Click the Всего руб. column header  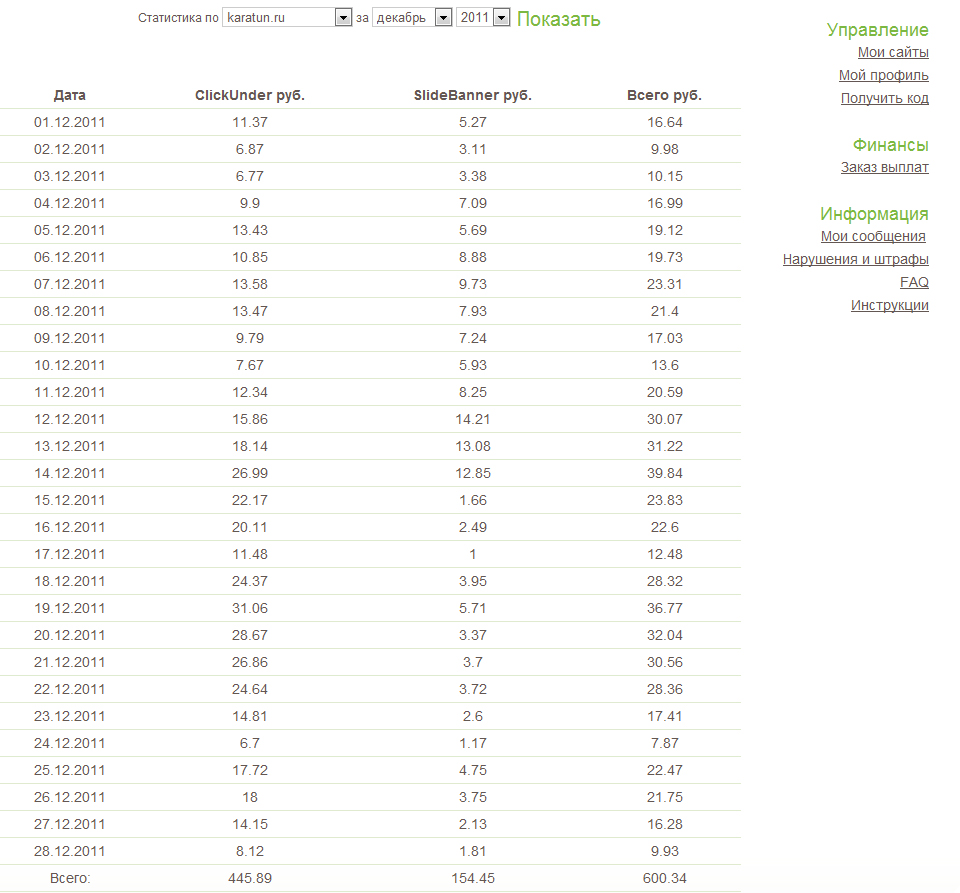[x=664, y=95]
